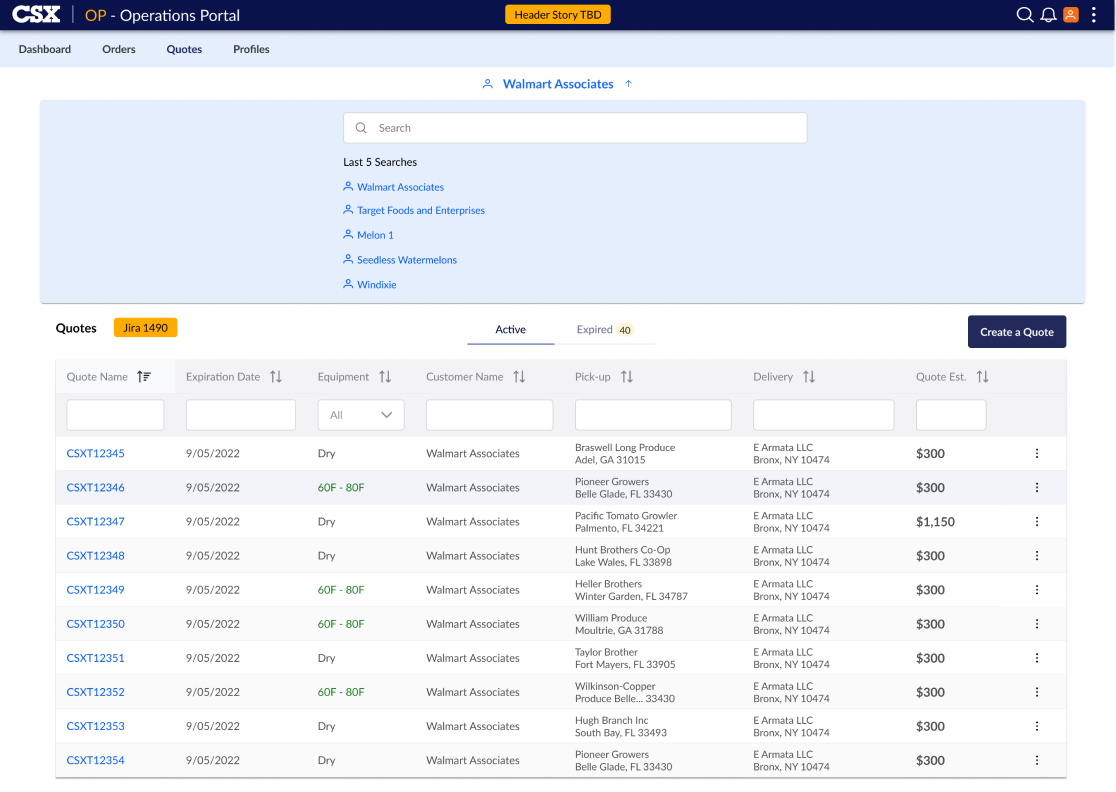The width and height of the screenshot is (1116, 792).
Task: Open row actions menu for CSXT12347
Action: pos(1037,522)
